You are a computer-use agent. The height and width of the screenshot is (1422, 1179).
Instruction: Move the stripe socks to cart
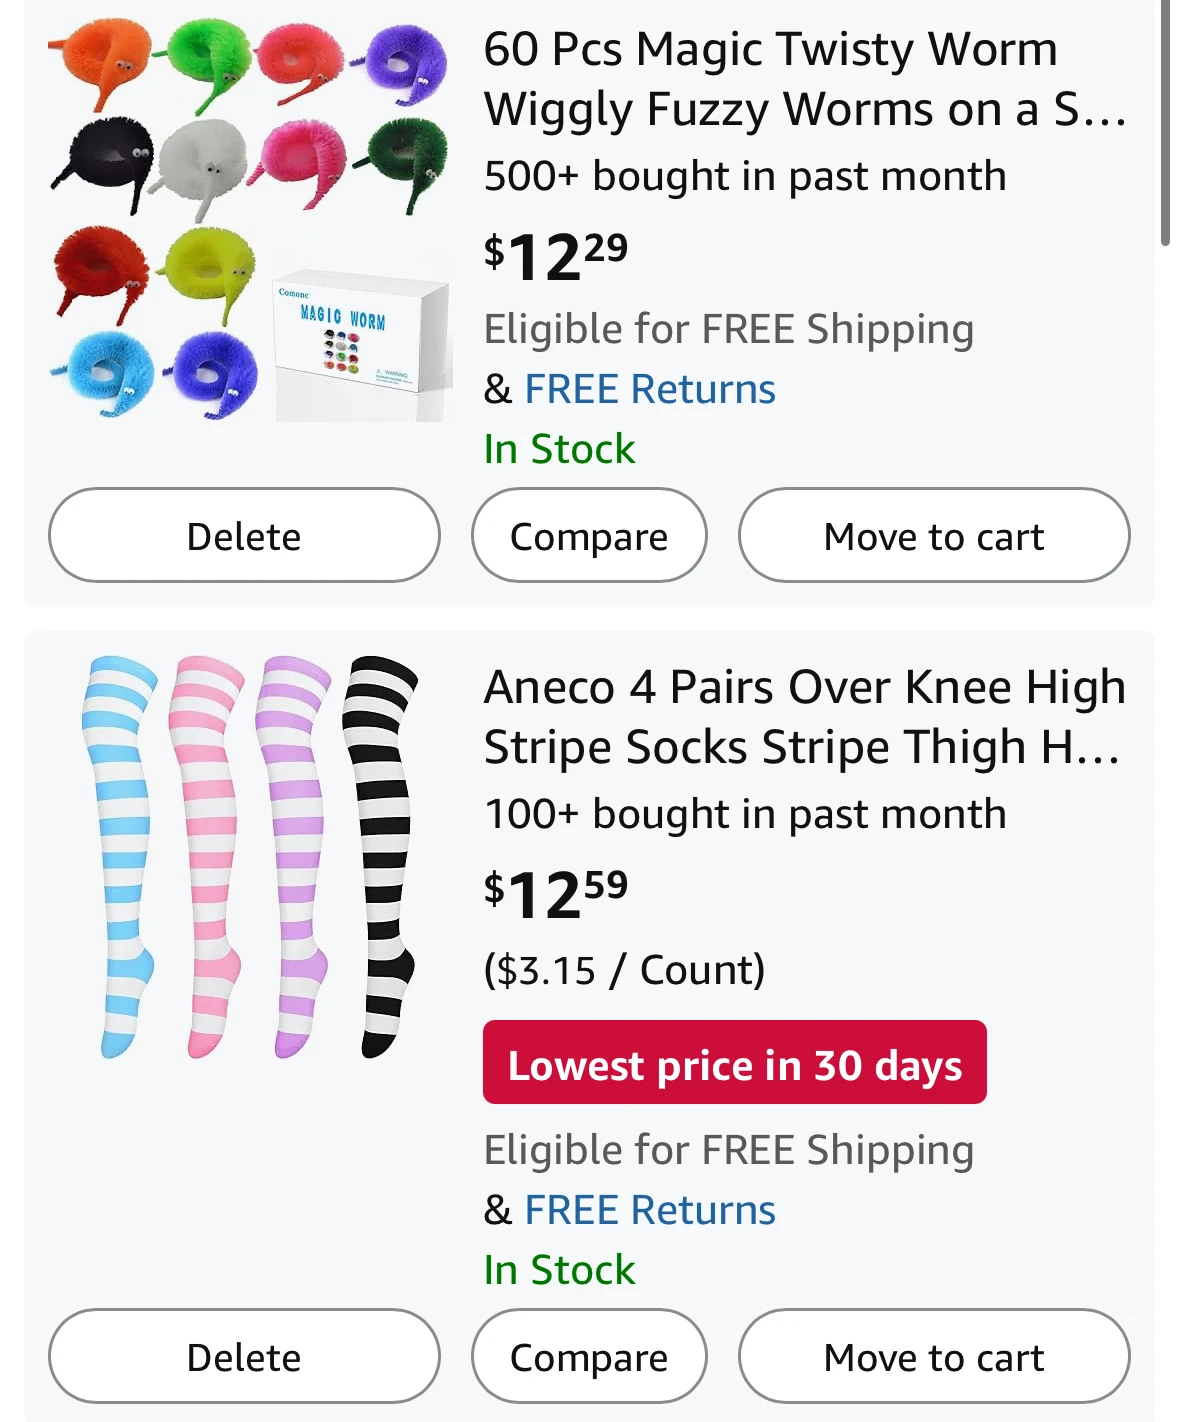coord(933,1356)
